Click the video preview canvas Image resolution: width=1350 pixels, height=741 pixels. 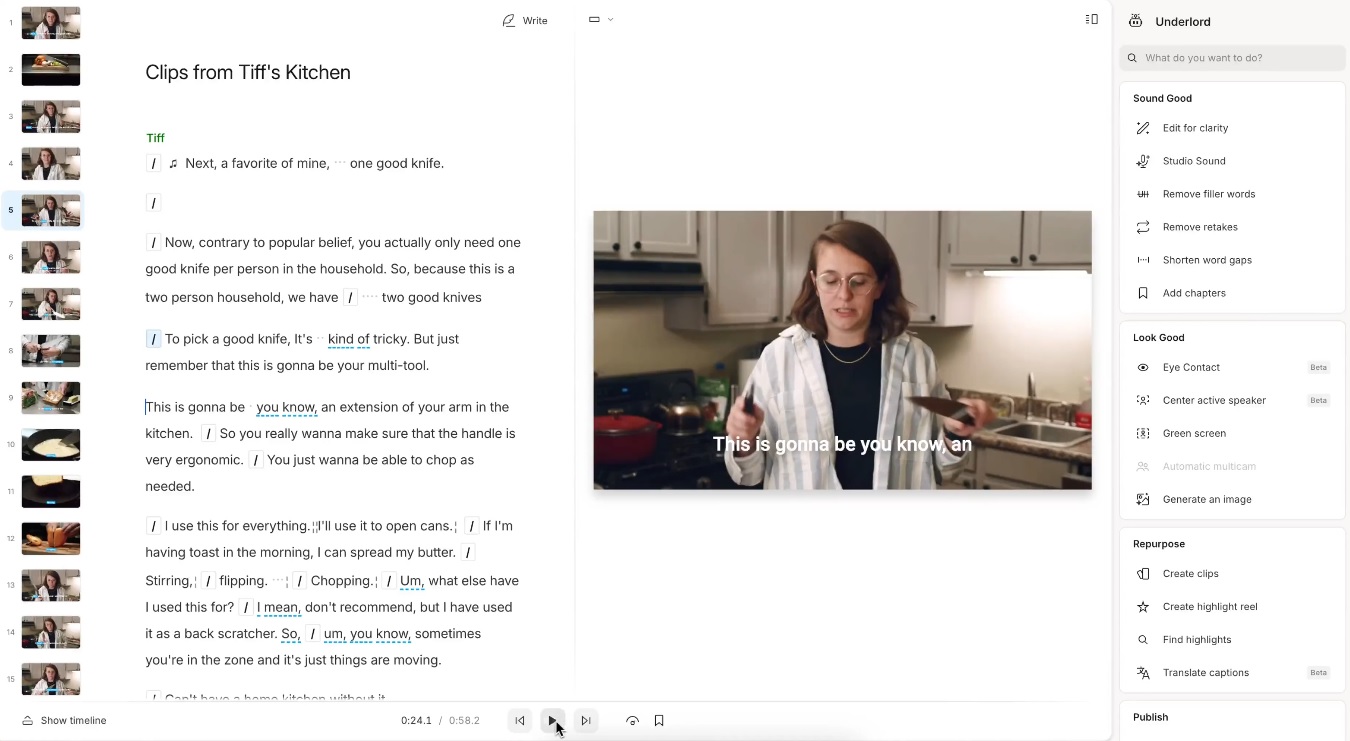tap(842, 350)
